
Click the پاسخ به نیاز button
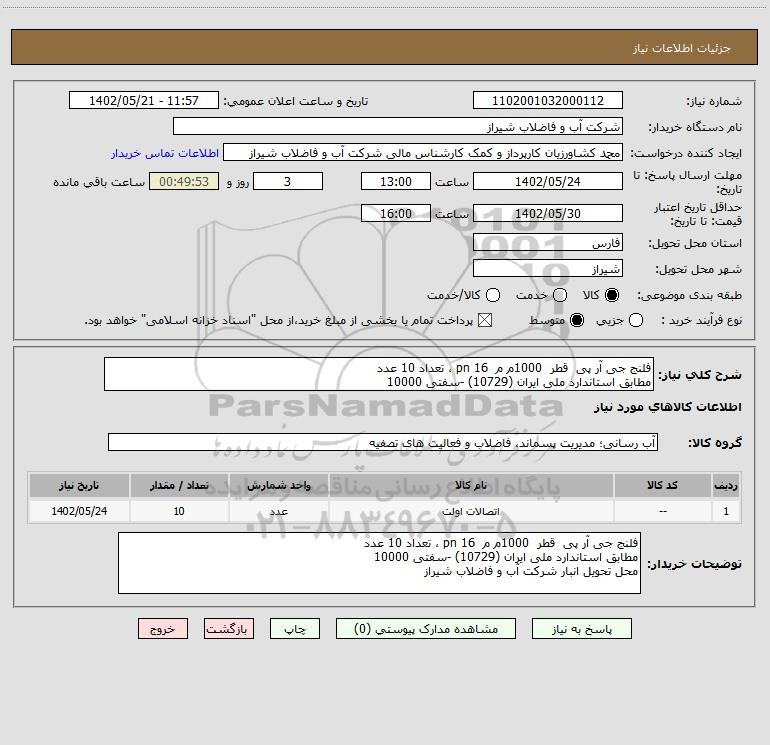pos(581,629)
